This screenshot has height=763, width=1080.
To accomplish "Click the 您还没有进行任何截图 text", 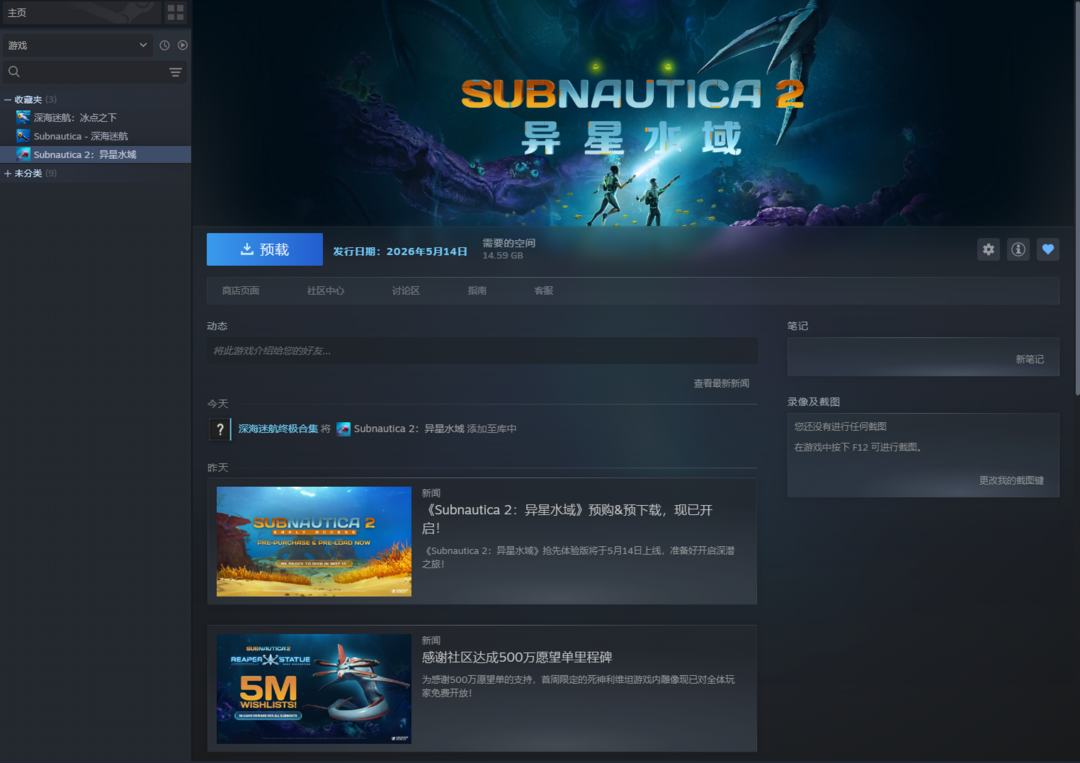I will pyautogui.click(x=840, y=427).
